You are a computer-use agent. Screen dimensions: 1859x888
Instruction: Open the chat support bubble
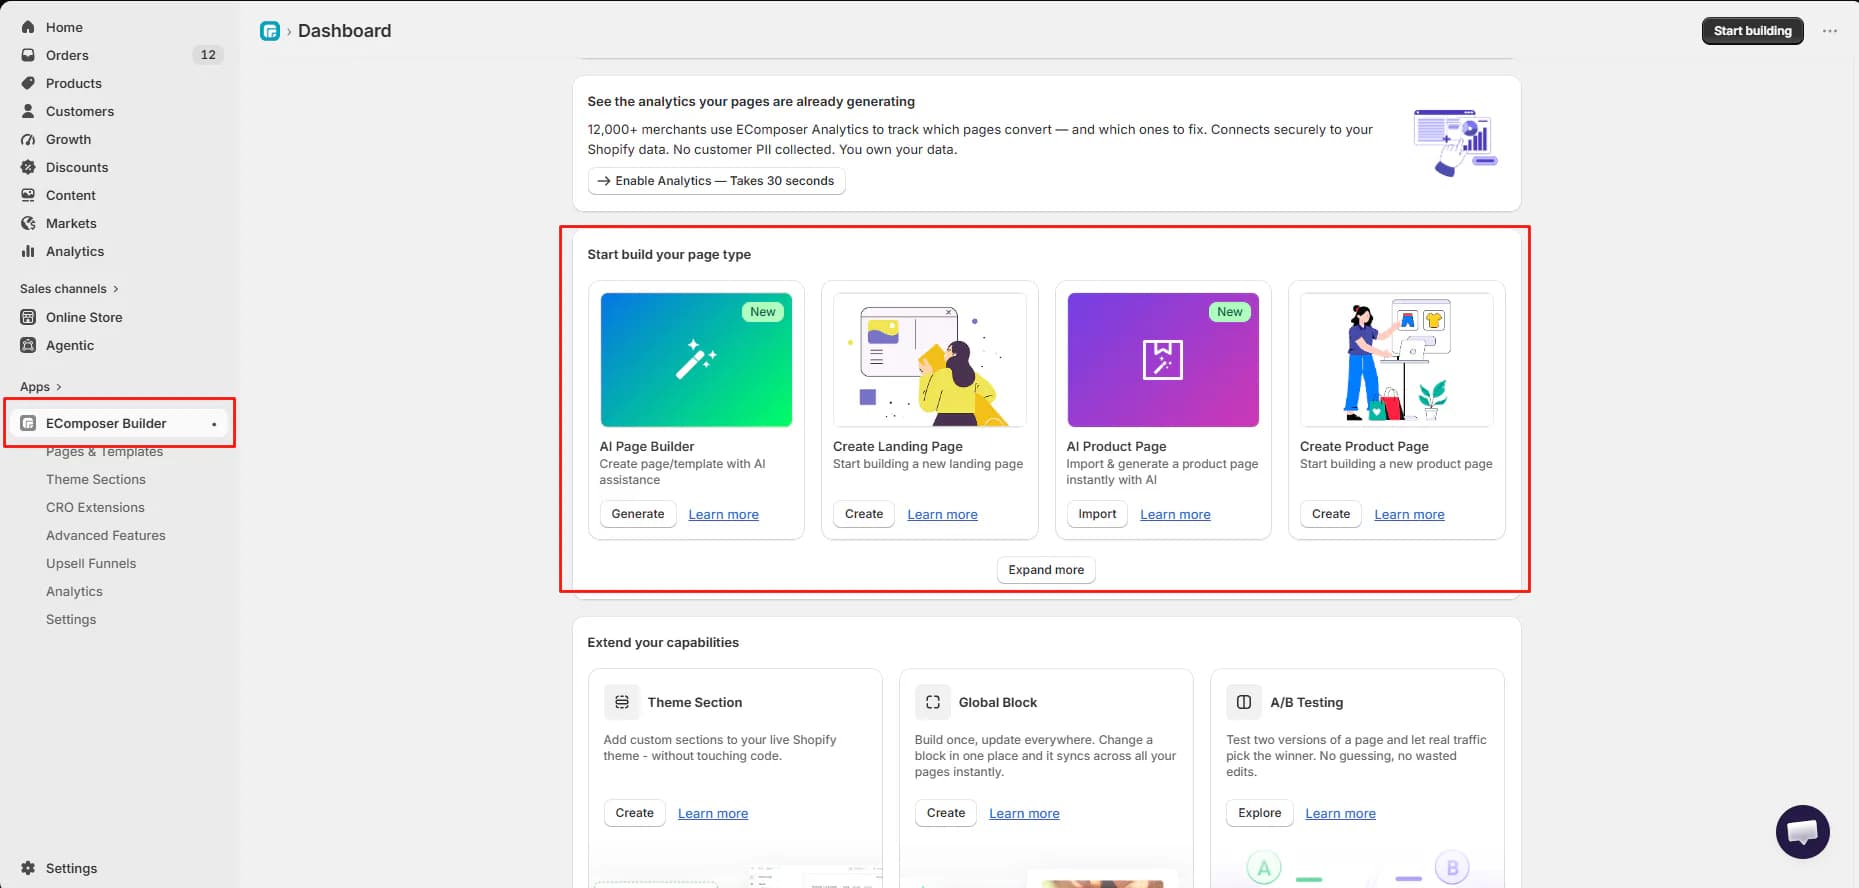pos(1803,832)
